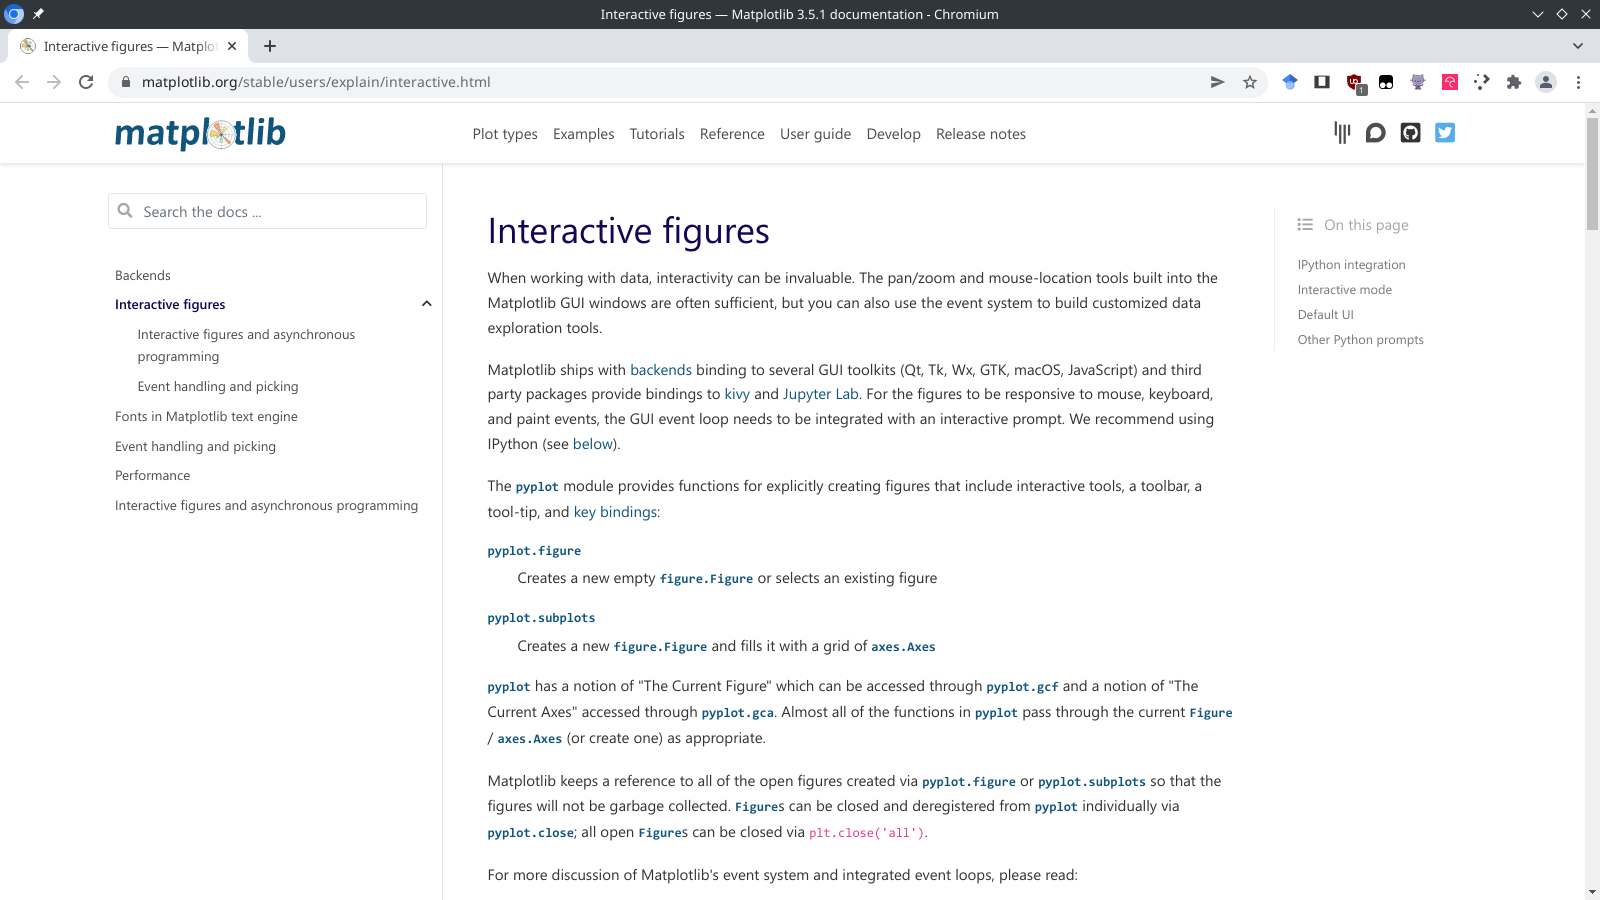
Task: Open the Develop nav item
Action: pos(894,134)
